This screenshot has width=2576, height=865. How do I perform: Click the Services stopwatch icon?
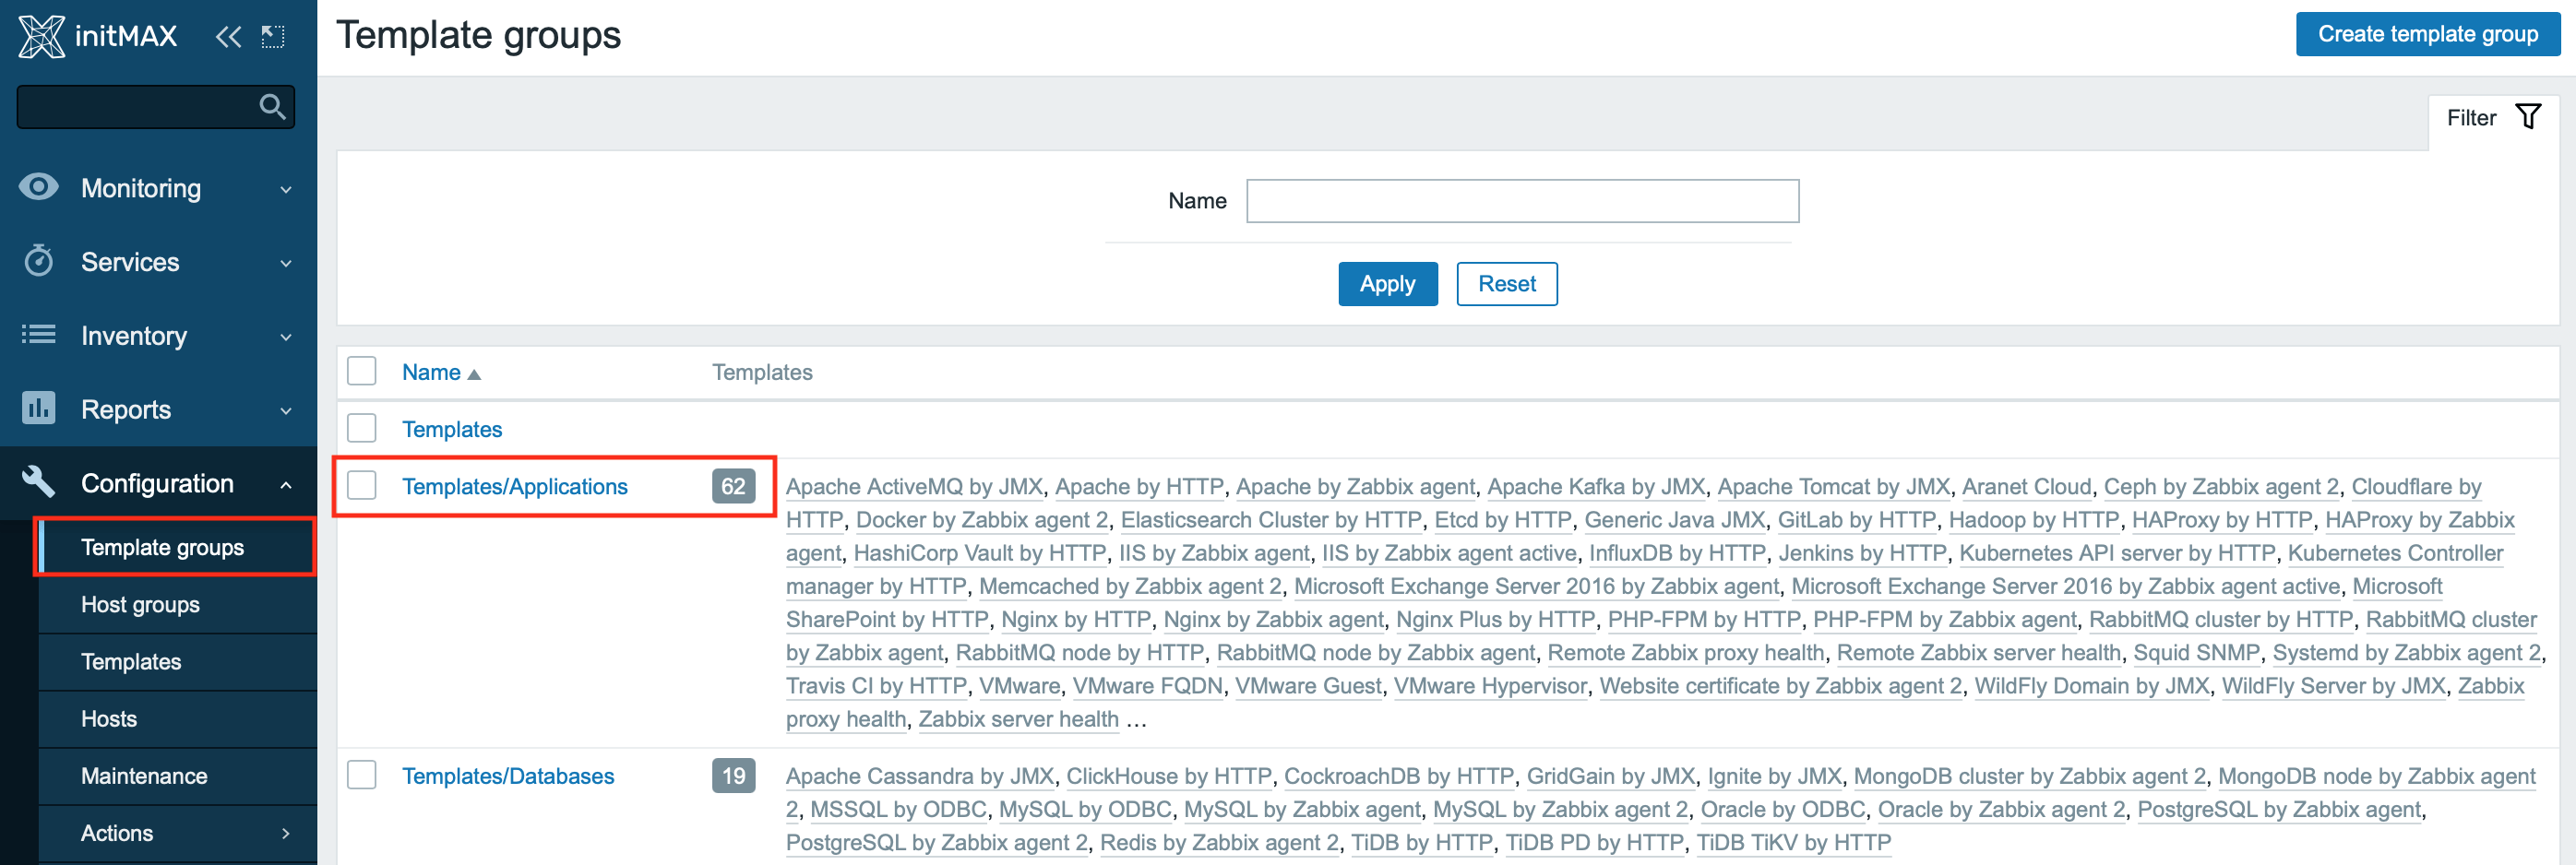point(39,261)
